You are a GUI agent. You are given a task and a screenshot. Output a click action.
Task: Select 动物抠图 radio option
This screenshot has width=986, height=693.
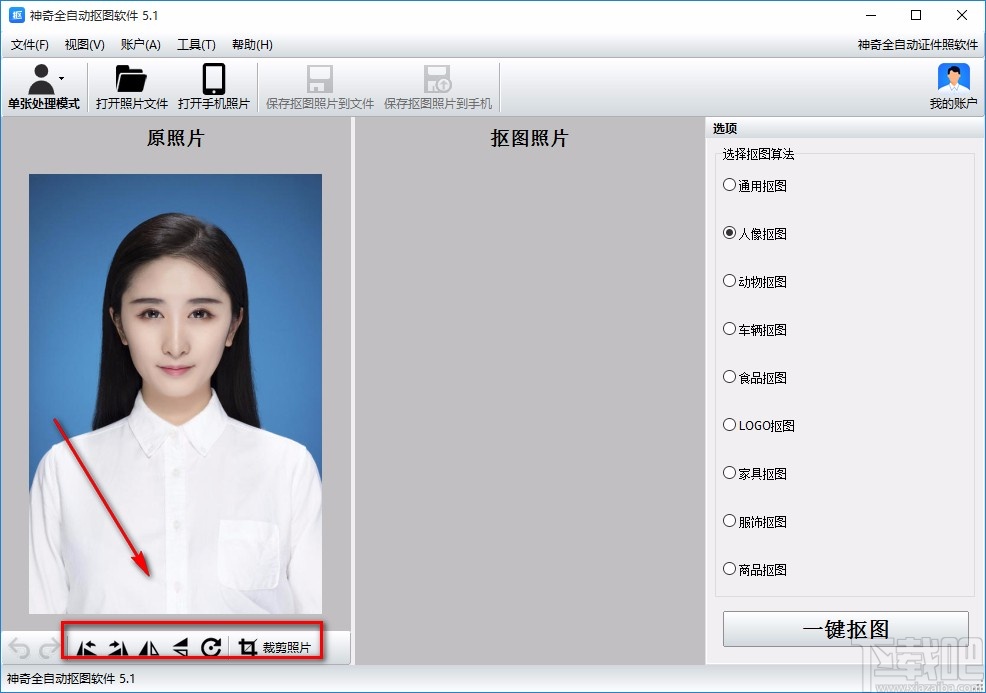tap(755, 281)
